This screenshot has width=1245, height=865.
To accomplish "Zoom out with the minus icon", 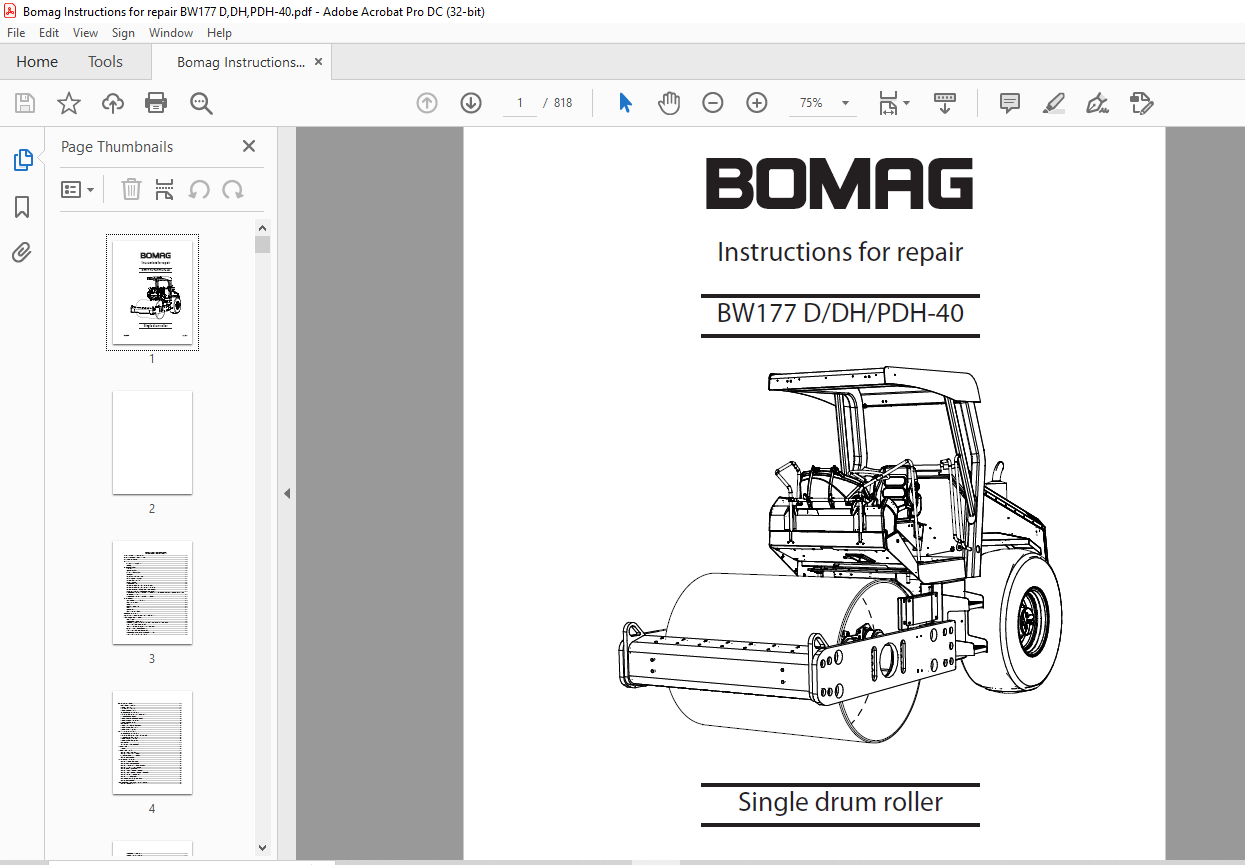I will (x=713, y=103).
